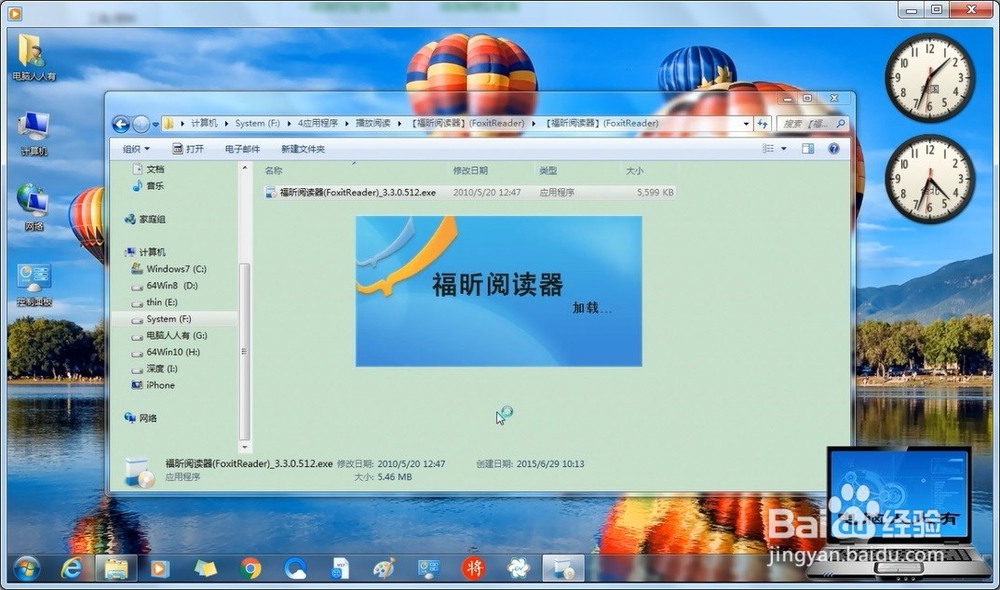
Task: Click the document file taskbar icon
Action: coord(340,568)
